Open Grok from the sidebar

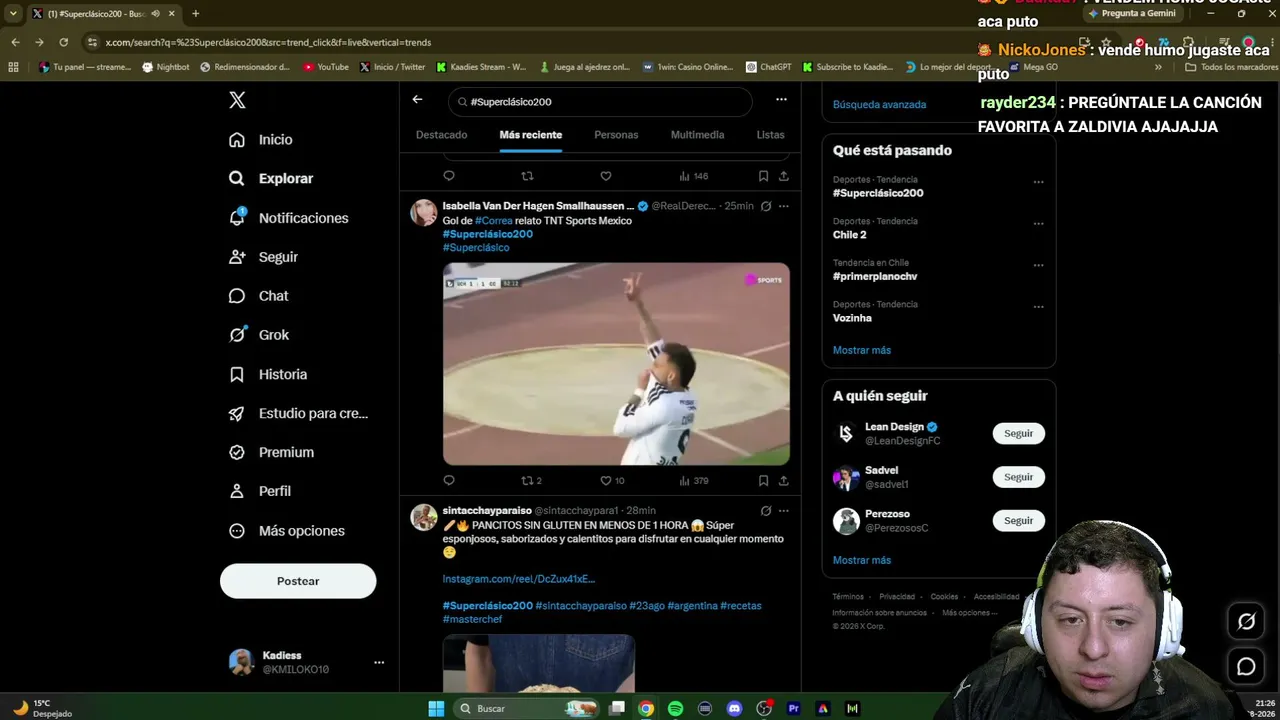click(259, 335)
